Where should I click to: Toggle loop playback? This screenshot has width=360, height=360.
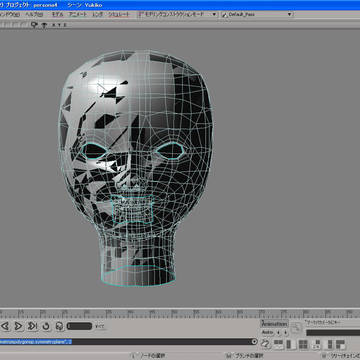(x=46, y=326)
